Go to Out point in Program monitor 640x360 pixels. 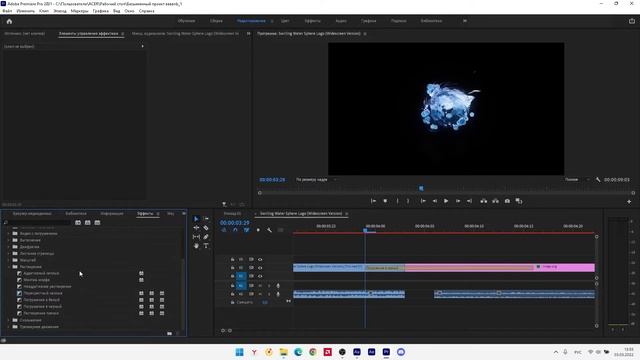(x=469, y=201)
